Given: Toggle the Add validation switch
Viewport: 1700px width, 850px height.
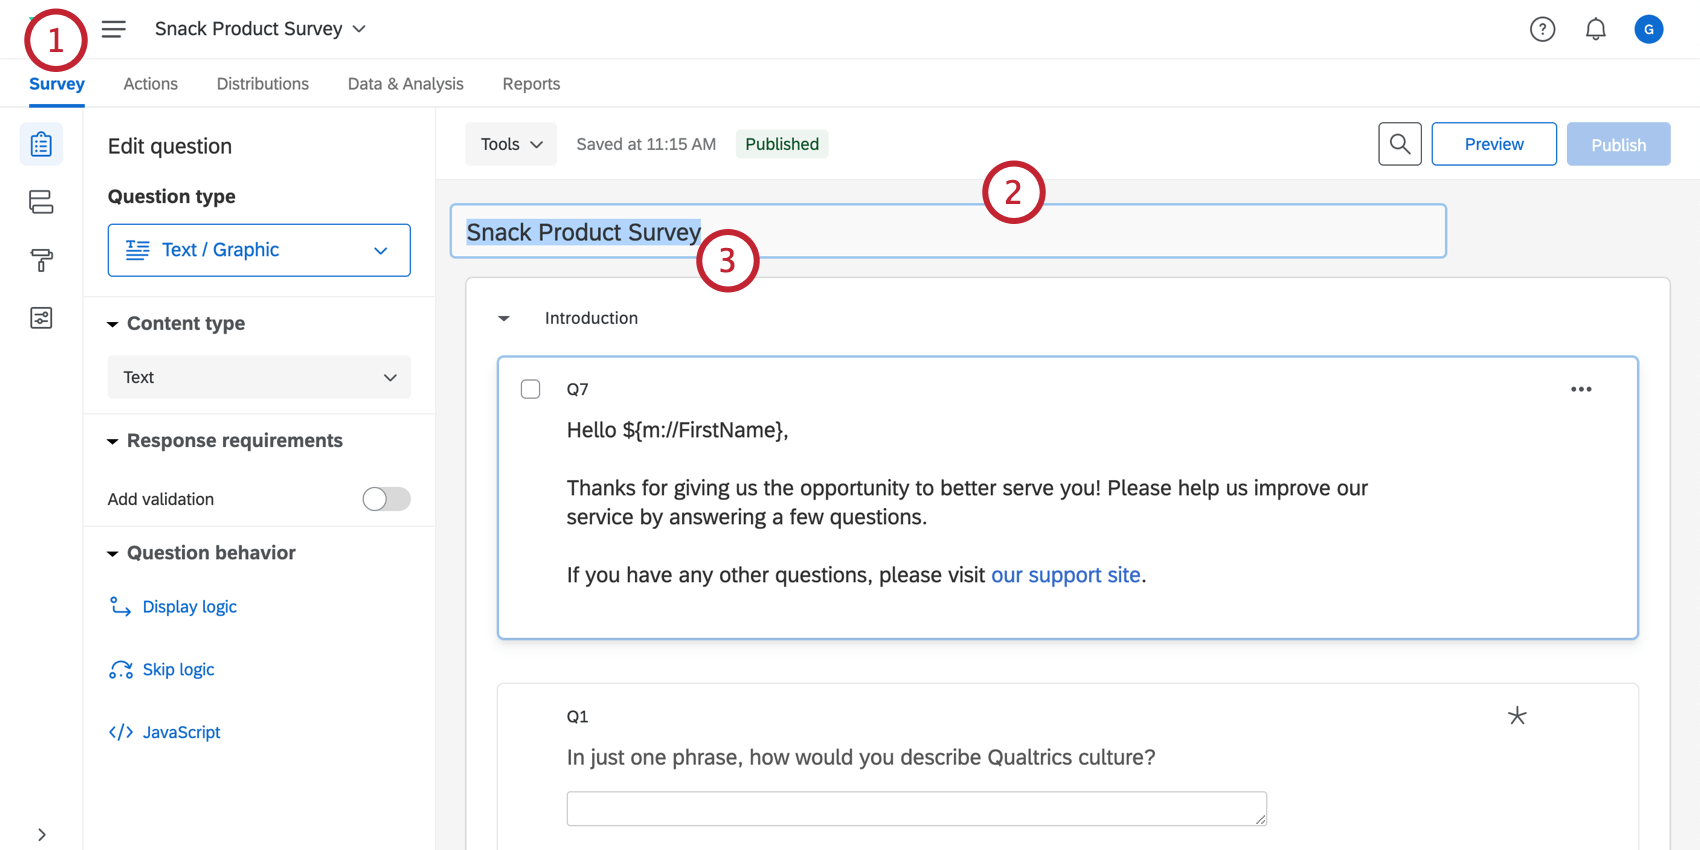Looking at the screenshot, I should (x=386, y=499).
